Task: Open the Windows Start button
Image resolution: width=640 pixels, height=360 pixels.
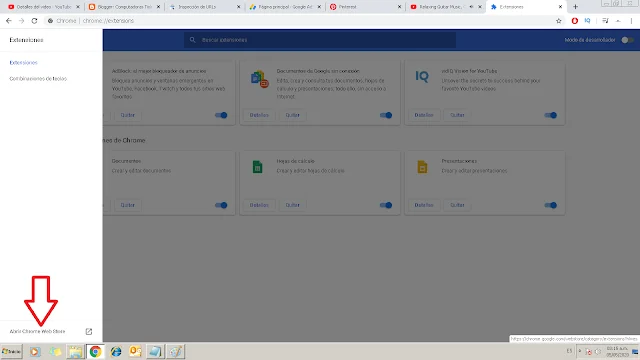Action: click(11, 351)
